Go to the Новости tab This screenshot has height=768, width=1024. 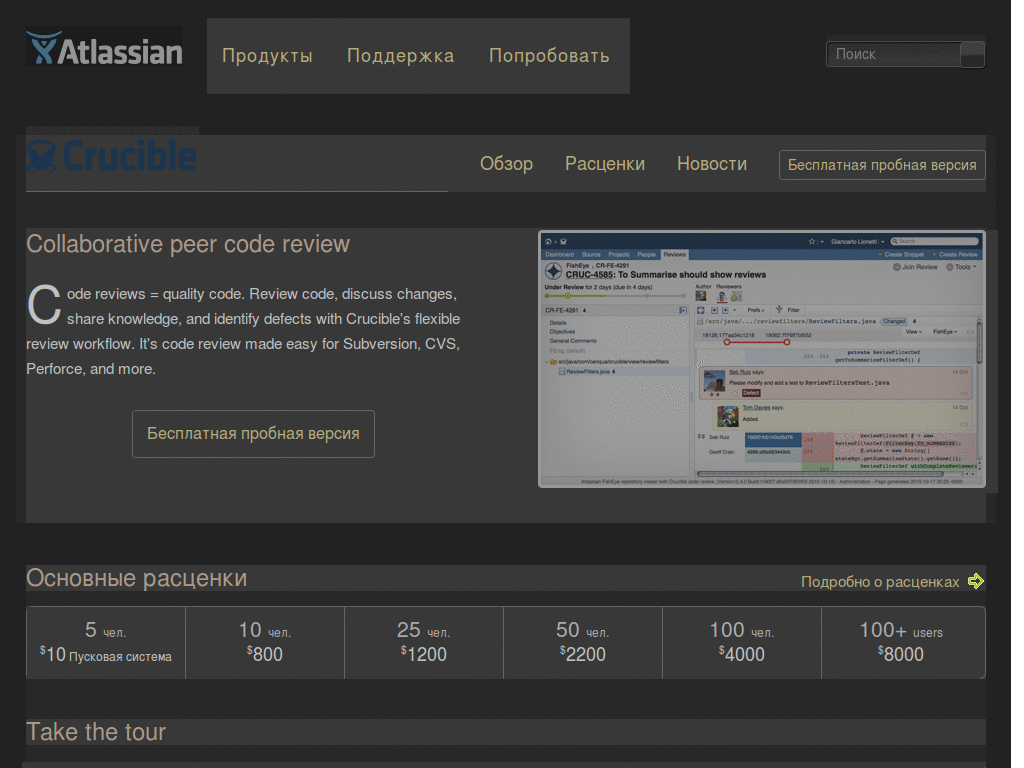712,164
